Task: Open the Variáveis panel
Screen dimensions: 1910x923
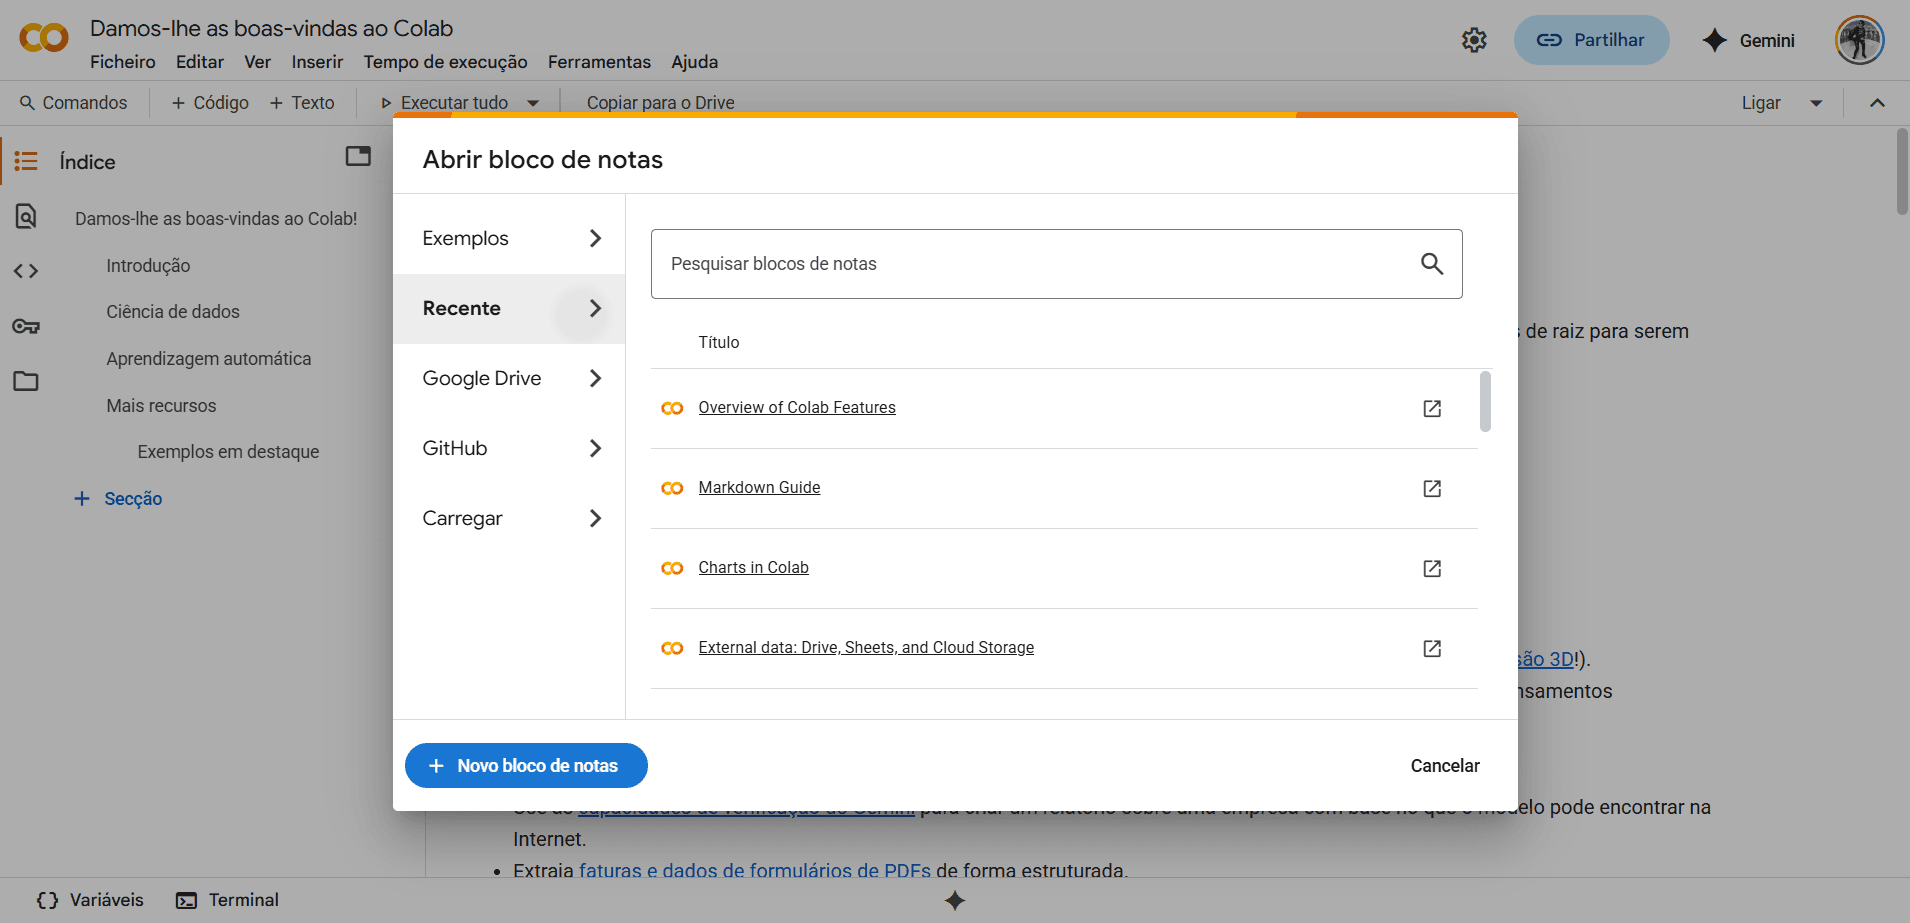Action: pyautogui.click(x=91, y=900)
